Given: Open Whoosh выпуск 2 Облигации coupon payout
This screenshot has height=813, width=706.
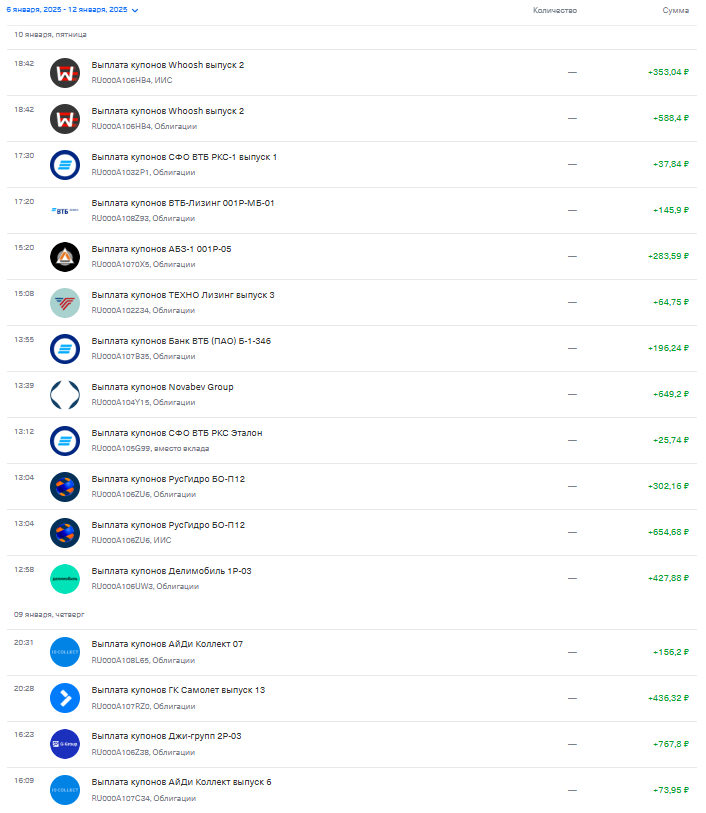Looking at the screenshot, I should click(167, 111).
